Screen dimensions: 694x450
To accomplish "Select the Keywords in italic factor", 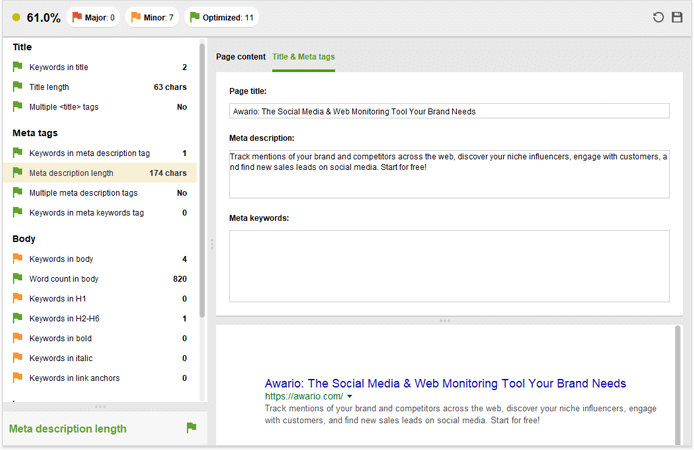I will [x=100, y=358].
